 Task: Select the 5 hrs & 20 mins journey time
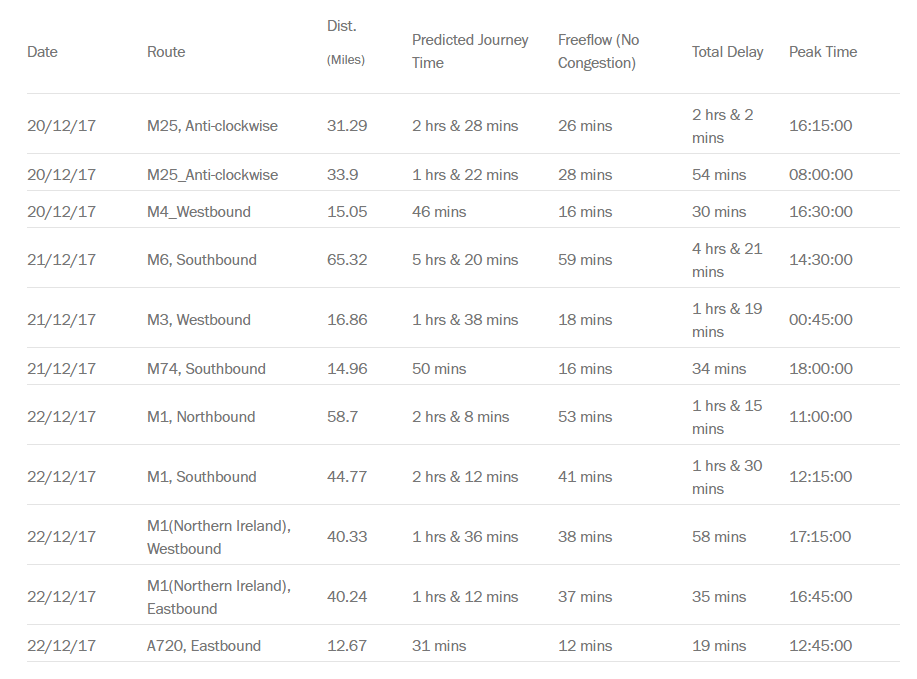click(x=465, y=260)
